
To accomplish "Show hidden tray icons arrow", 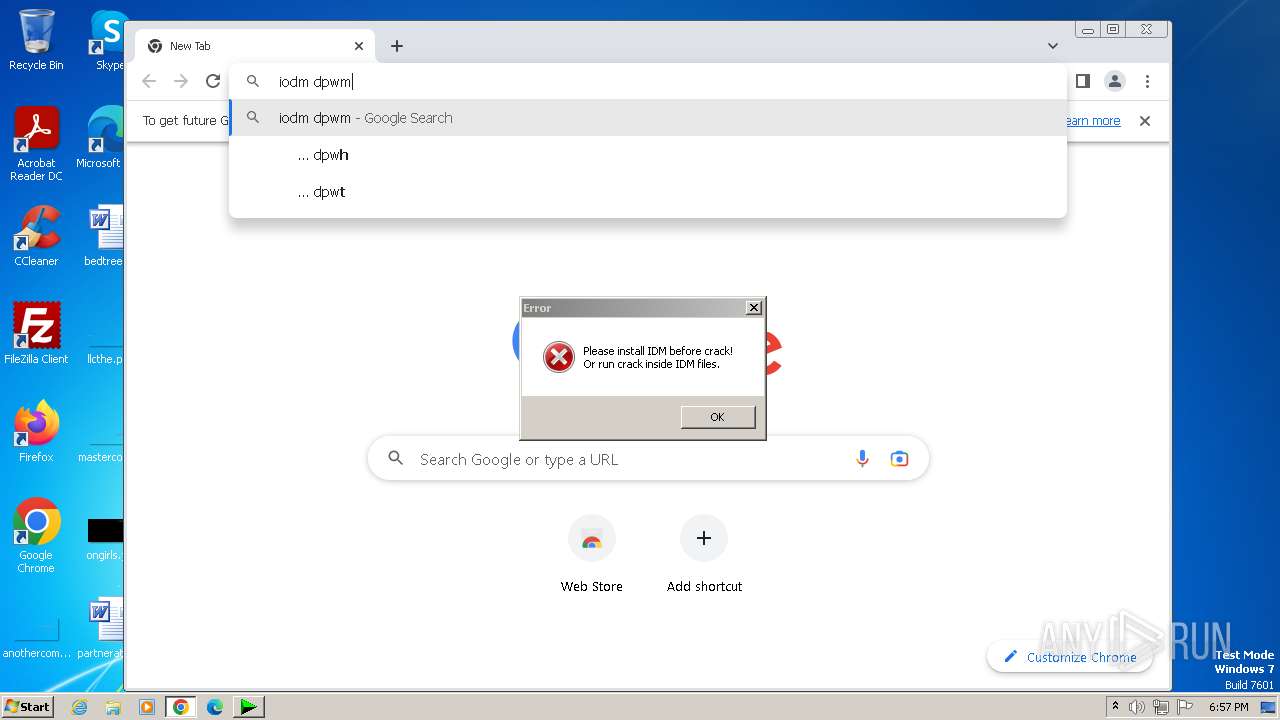I will click(1115, 707).
